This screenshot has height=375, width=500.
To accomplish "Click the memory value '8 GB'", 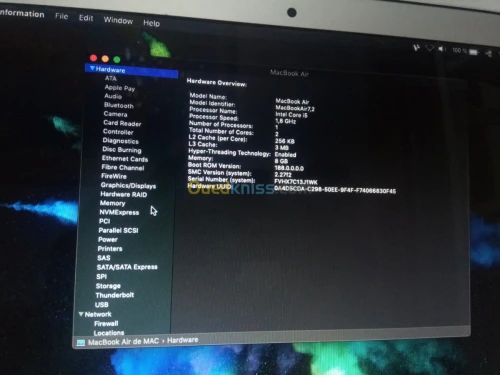I will coord(281,161).
